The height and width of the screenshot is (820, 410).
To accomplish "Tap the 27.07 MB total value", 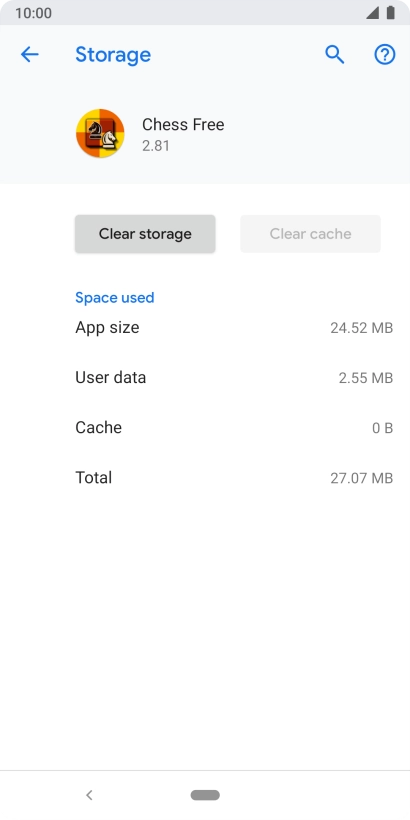I will tap(361, 478).
